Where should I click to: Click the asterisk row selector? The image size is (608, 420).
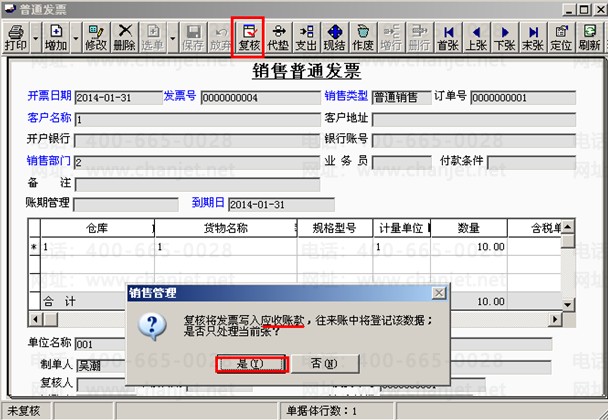[35, 247]
